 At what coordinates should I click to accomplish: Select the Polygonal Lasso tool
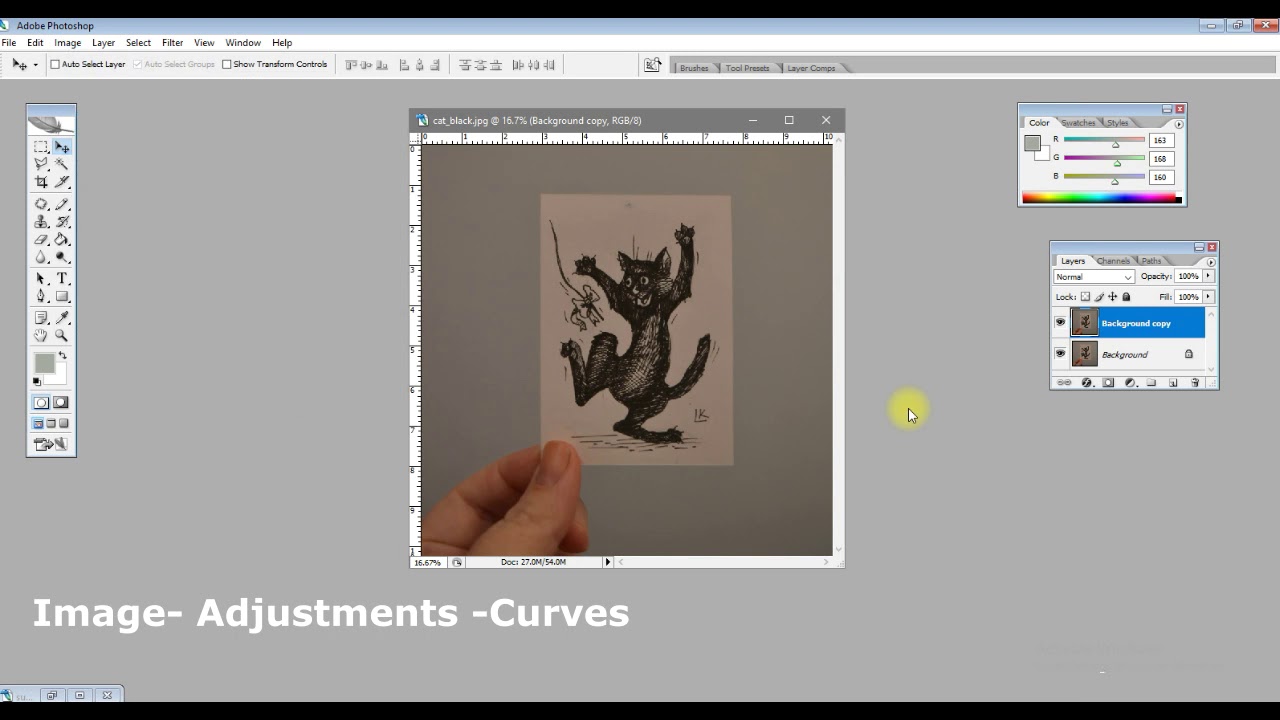pos(41,164)
